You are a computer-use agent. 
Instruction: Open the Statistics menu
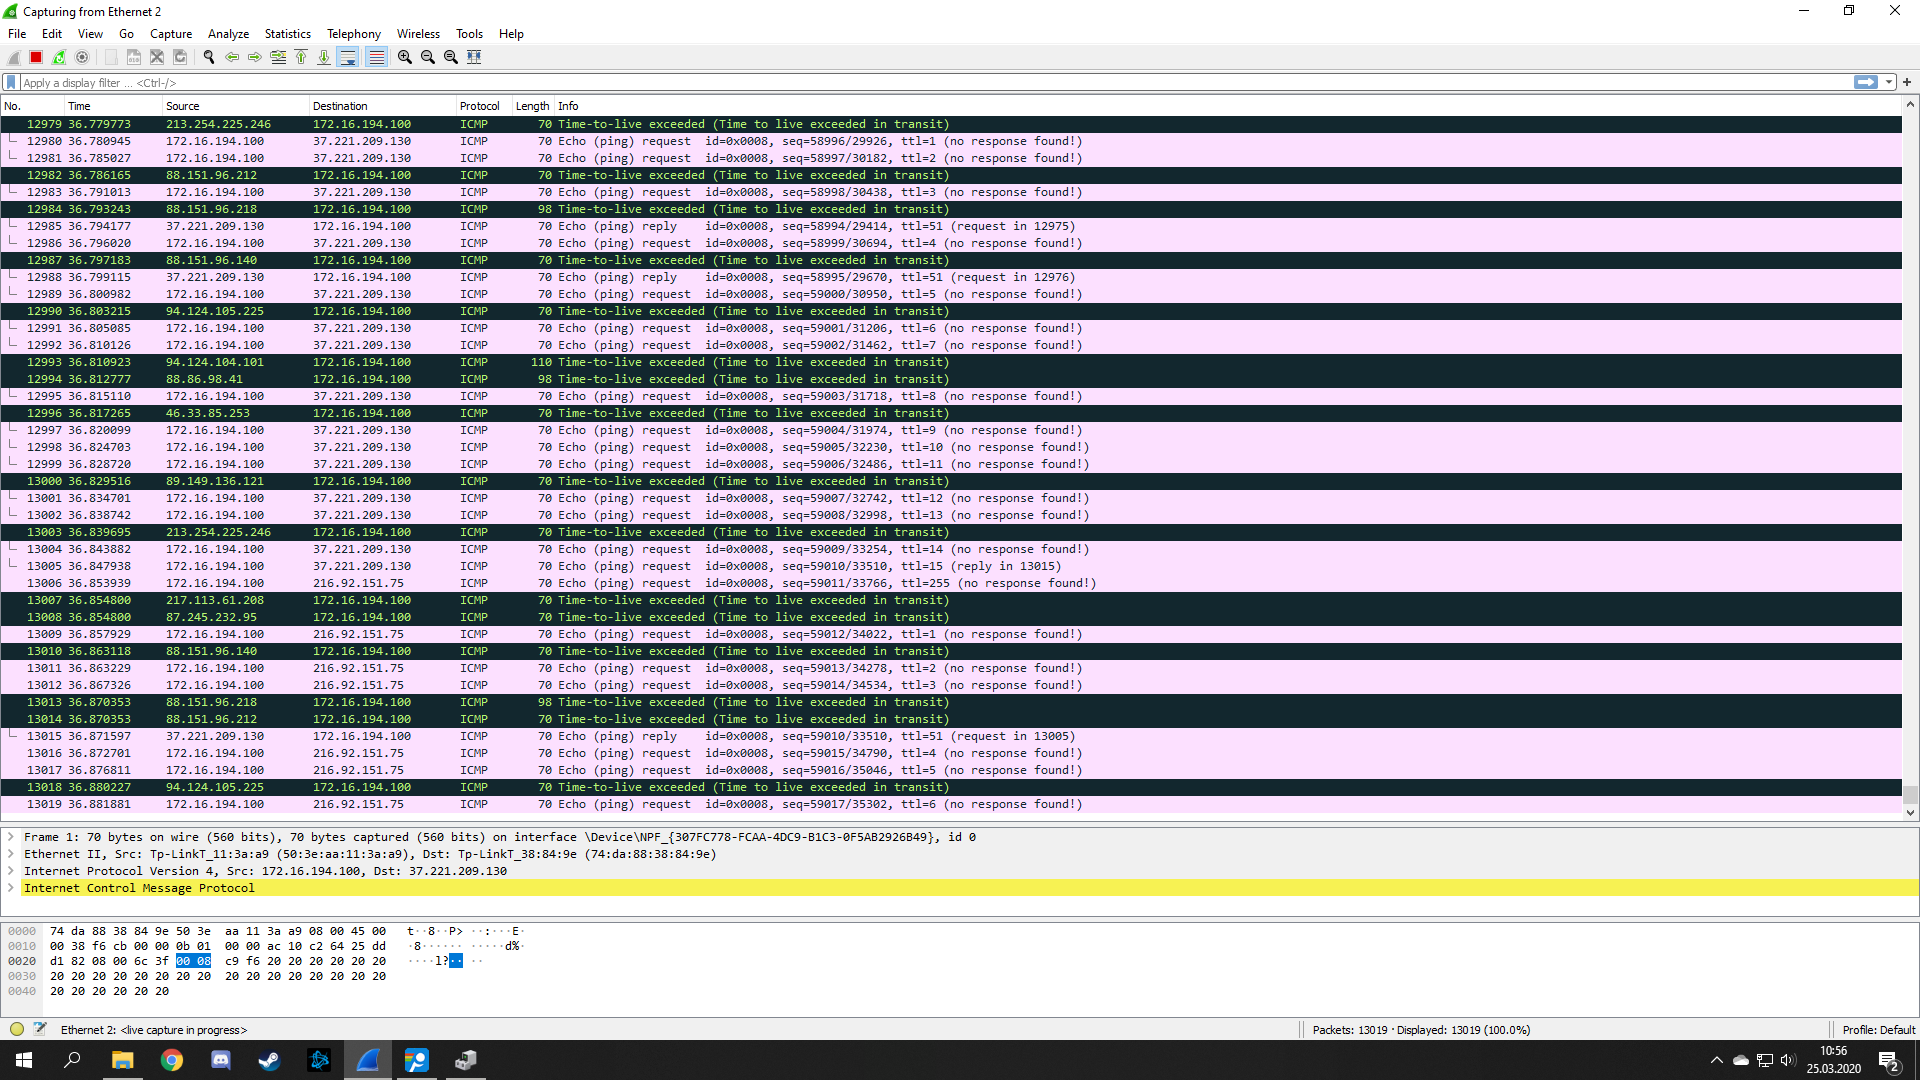click(x=287, y=33)
